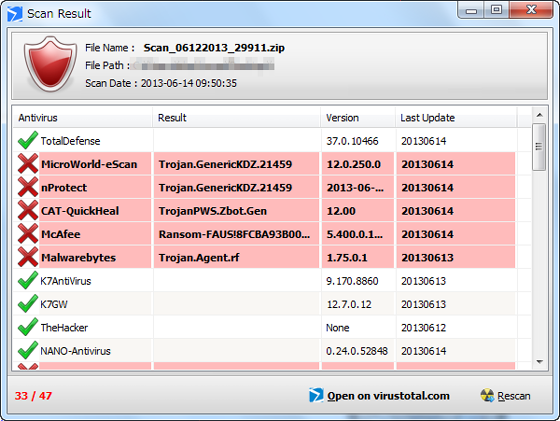This screenshot has width=560, height=421.
Task: Click the red X beside CAT-QuickHeal
Action: click(28, 210)
